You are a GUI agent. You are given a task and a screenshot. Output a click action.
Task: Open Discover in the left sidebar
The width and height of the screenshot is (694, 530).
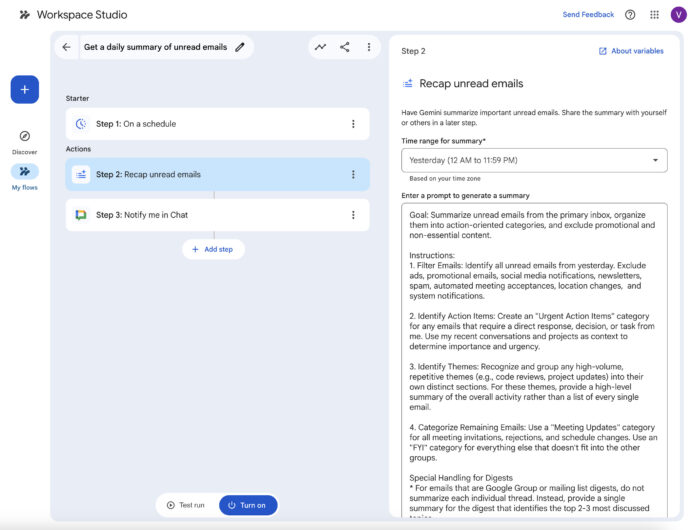pyautogui.click(x=25, y=137)
